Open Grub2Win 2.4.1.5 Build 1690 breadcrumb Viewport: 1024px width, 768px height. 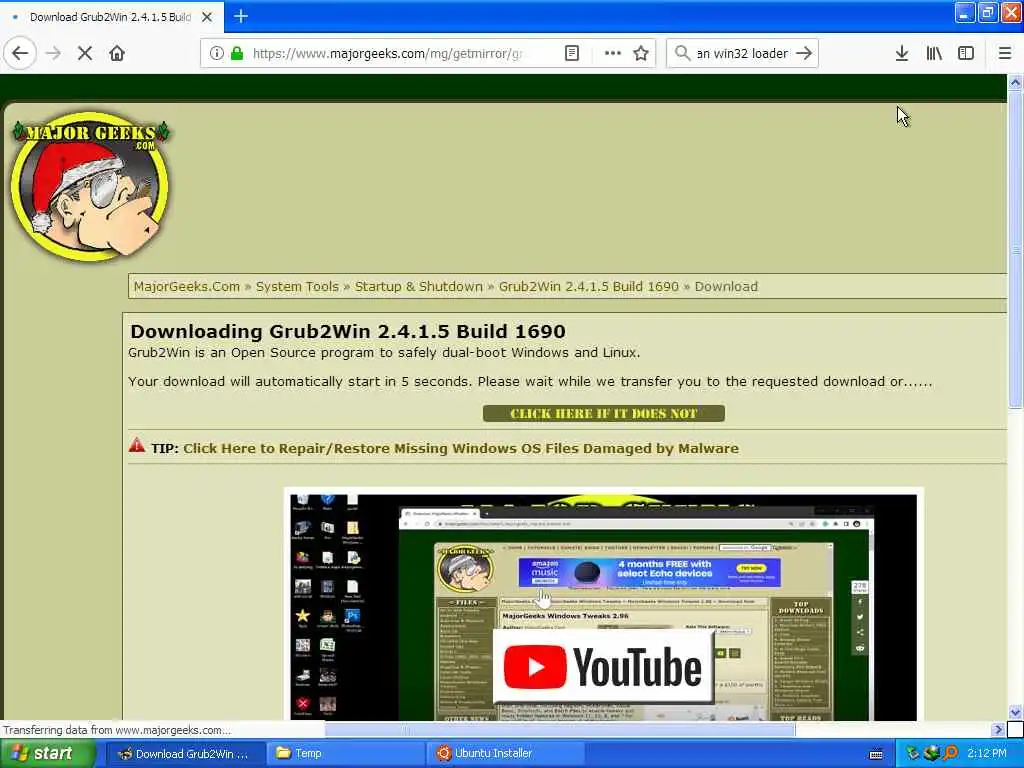tap(589, 287)
